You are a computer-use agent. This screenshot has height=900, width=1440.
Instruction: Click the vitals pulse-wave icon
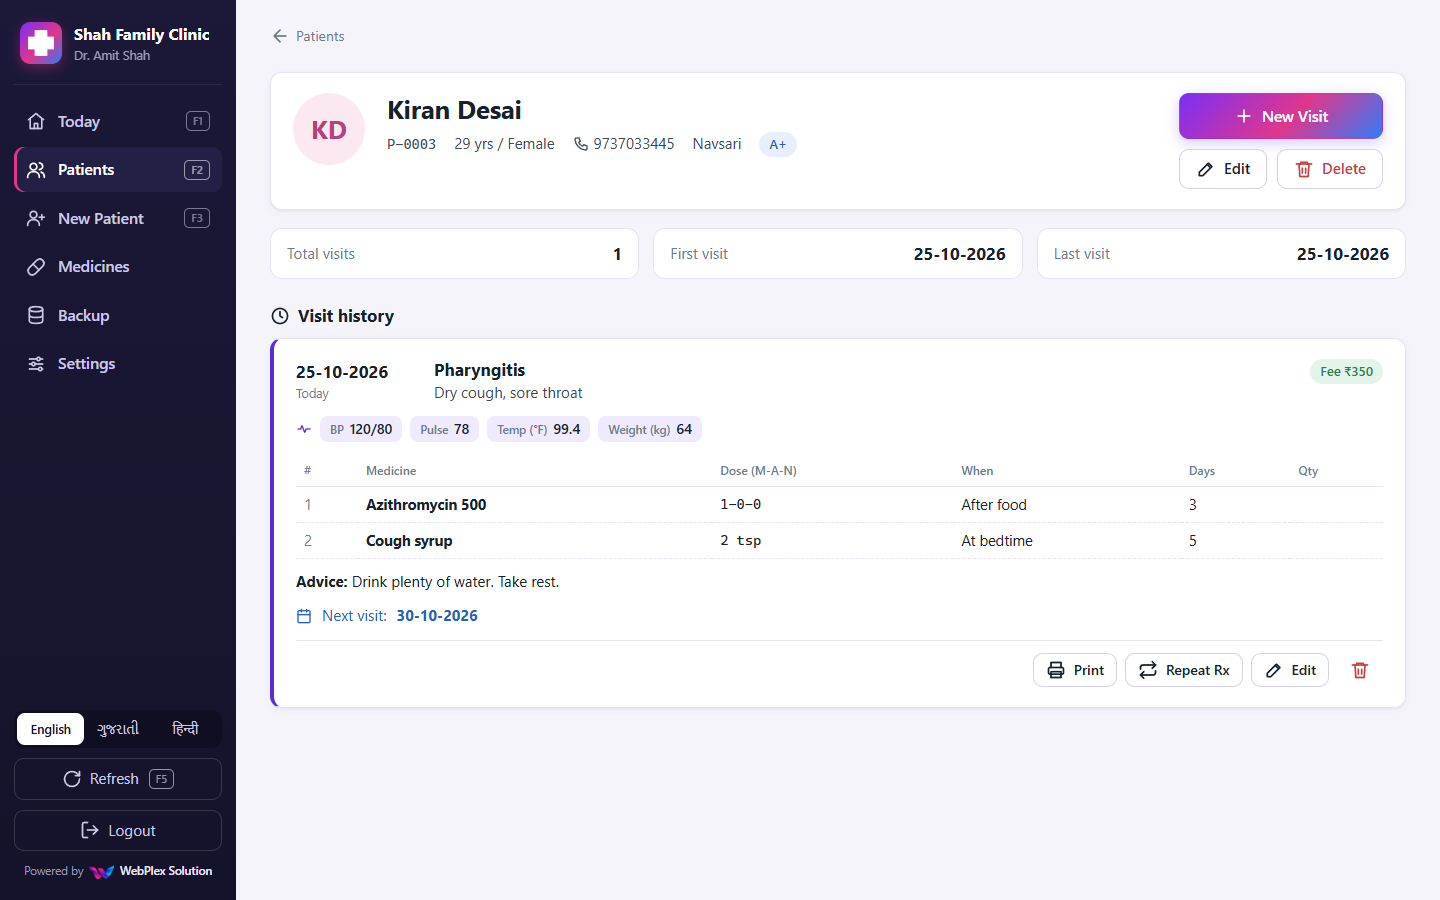[304, 429]
